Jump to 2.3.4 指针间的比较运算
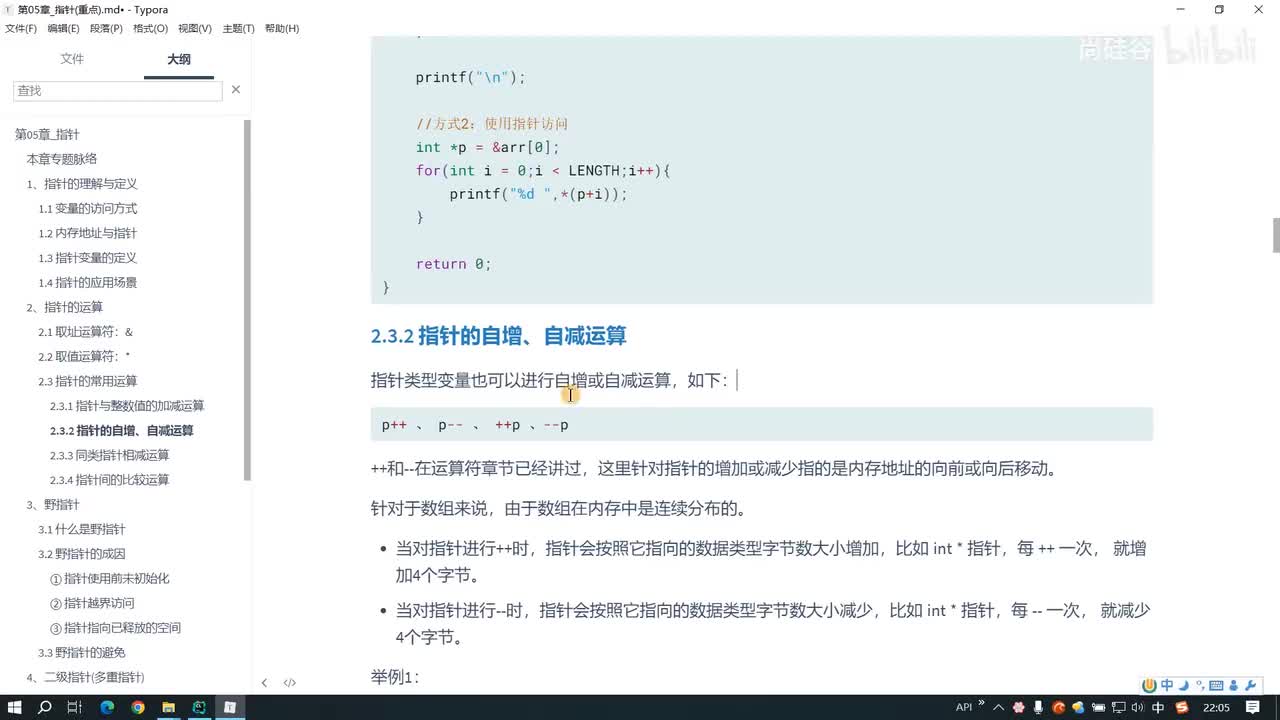 (110, 480)
